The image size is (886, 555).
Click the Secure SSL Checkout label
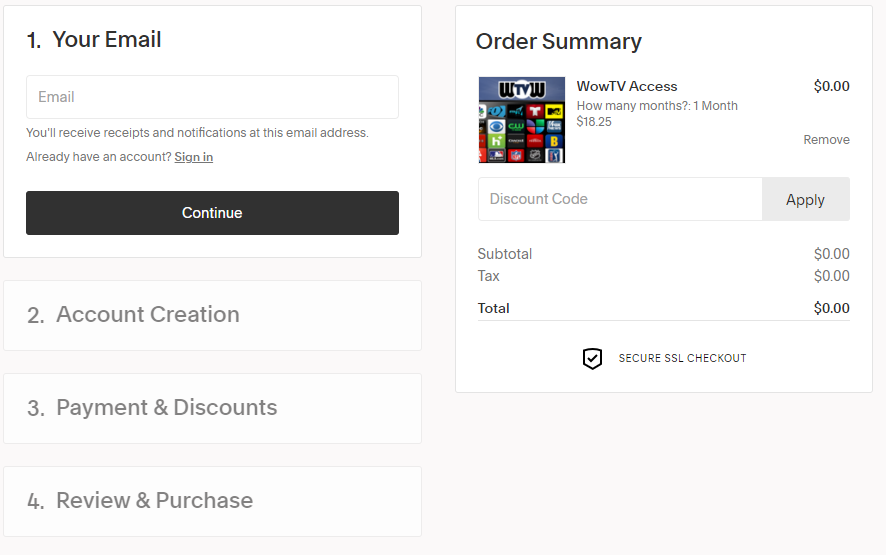click(x=682, y=358)
